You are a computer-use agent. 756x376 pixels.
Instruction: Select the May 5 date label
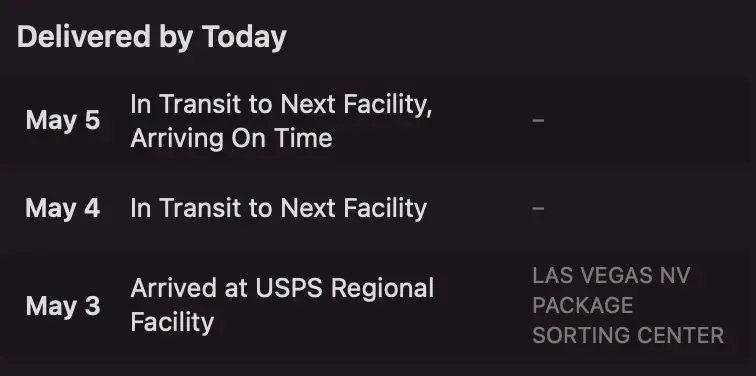[x=63, y=120]
